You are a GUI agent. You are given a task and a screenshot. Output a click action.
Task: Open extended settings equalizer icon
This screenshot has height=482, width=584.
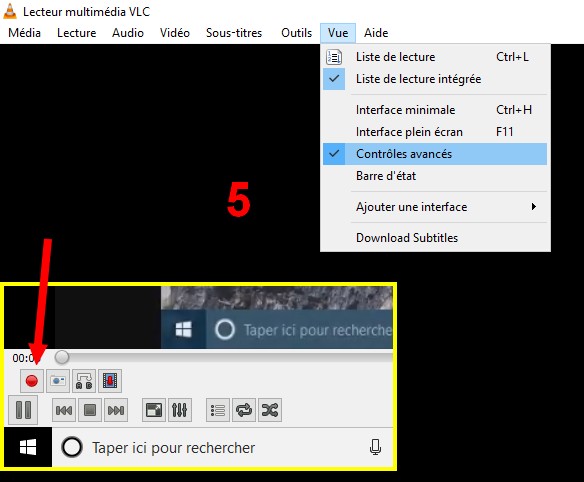tap(180, 410)
